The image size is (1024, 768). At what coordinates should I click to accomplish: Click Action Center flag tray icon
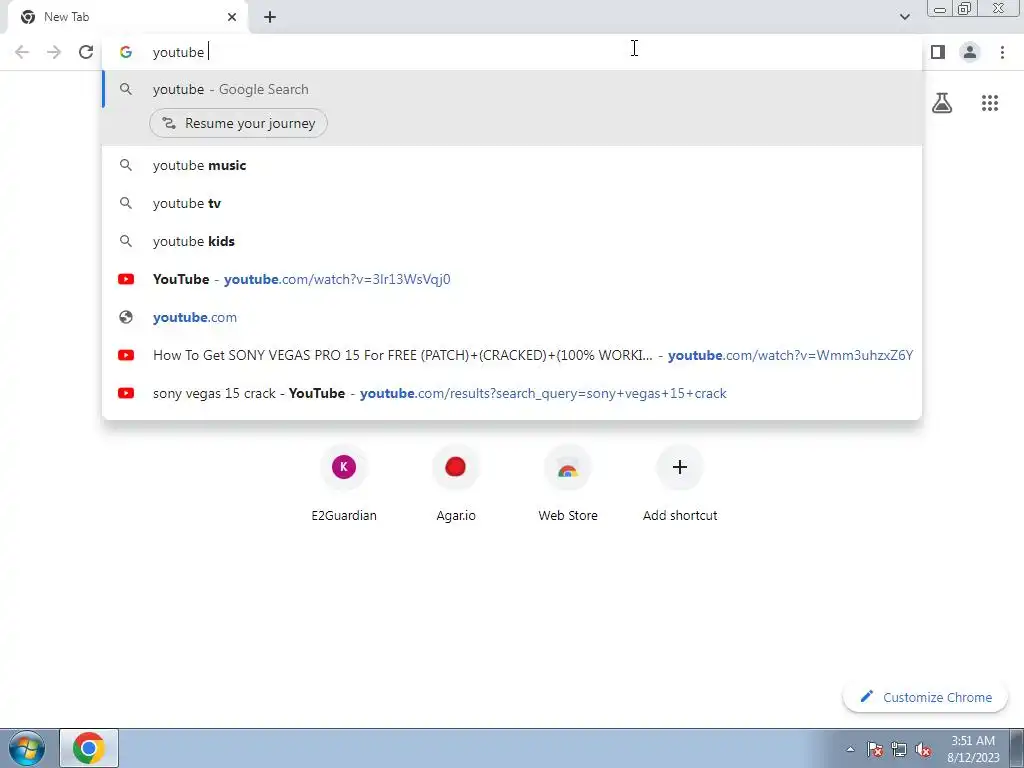[875, 749]
